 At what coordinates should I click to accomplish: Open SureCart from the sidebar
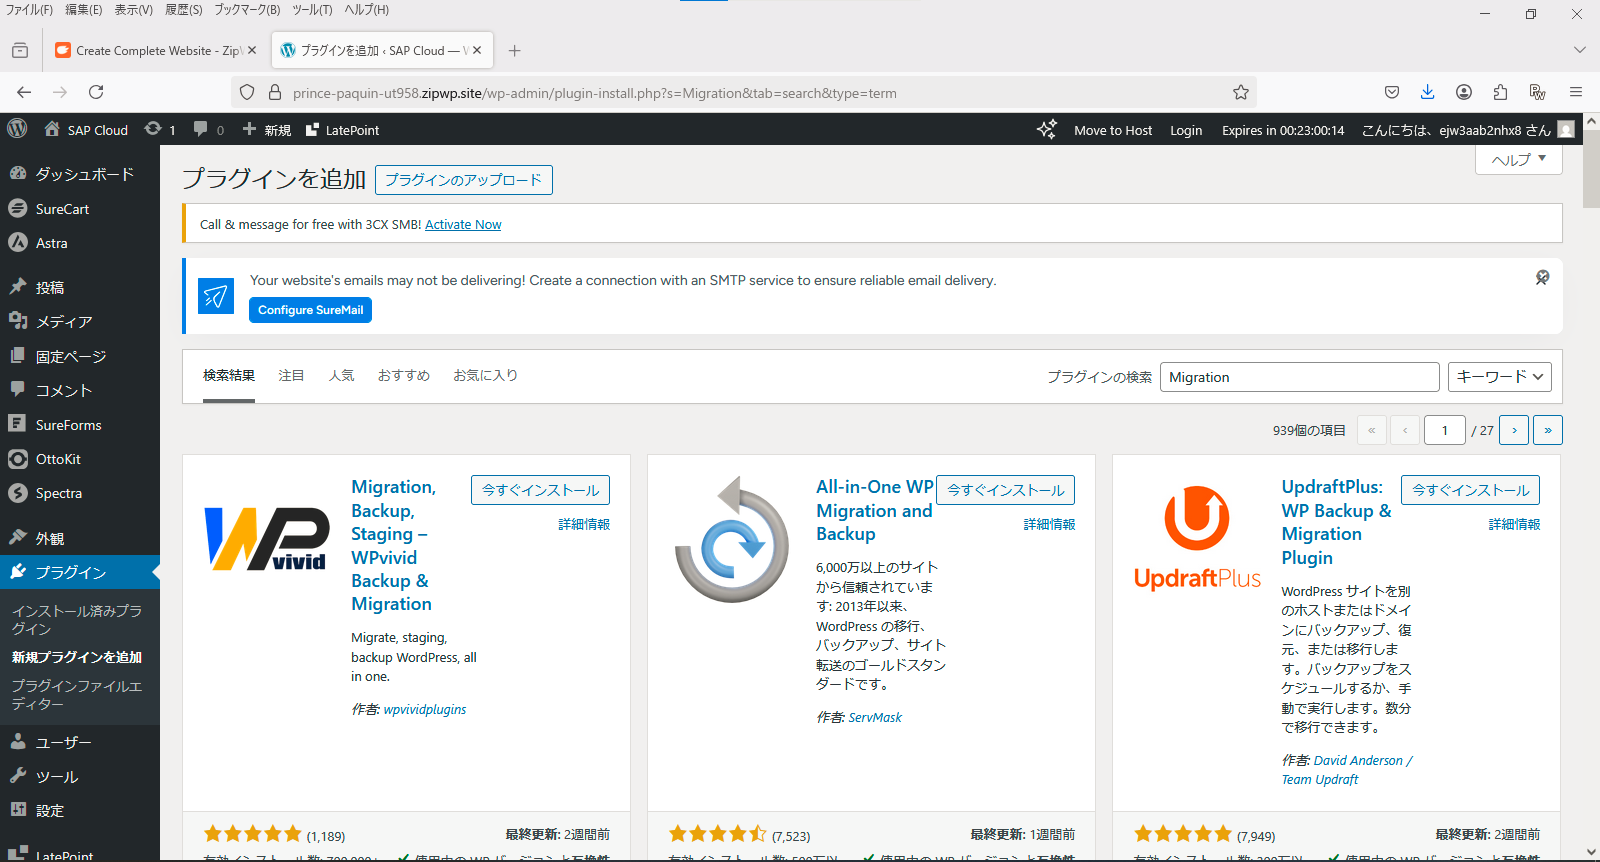coord(80,209)
